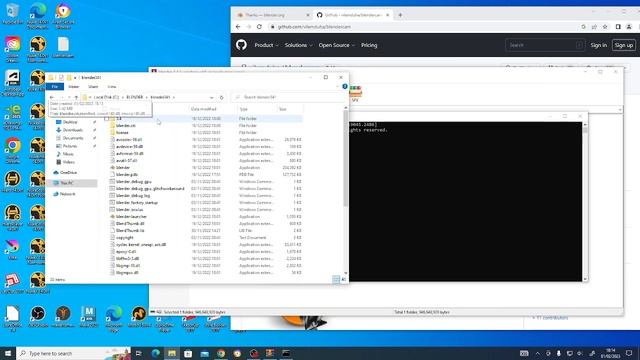Sort by Type column header
Screen dimensions: 640x360
click(x=244, y=109)
